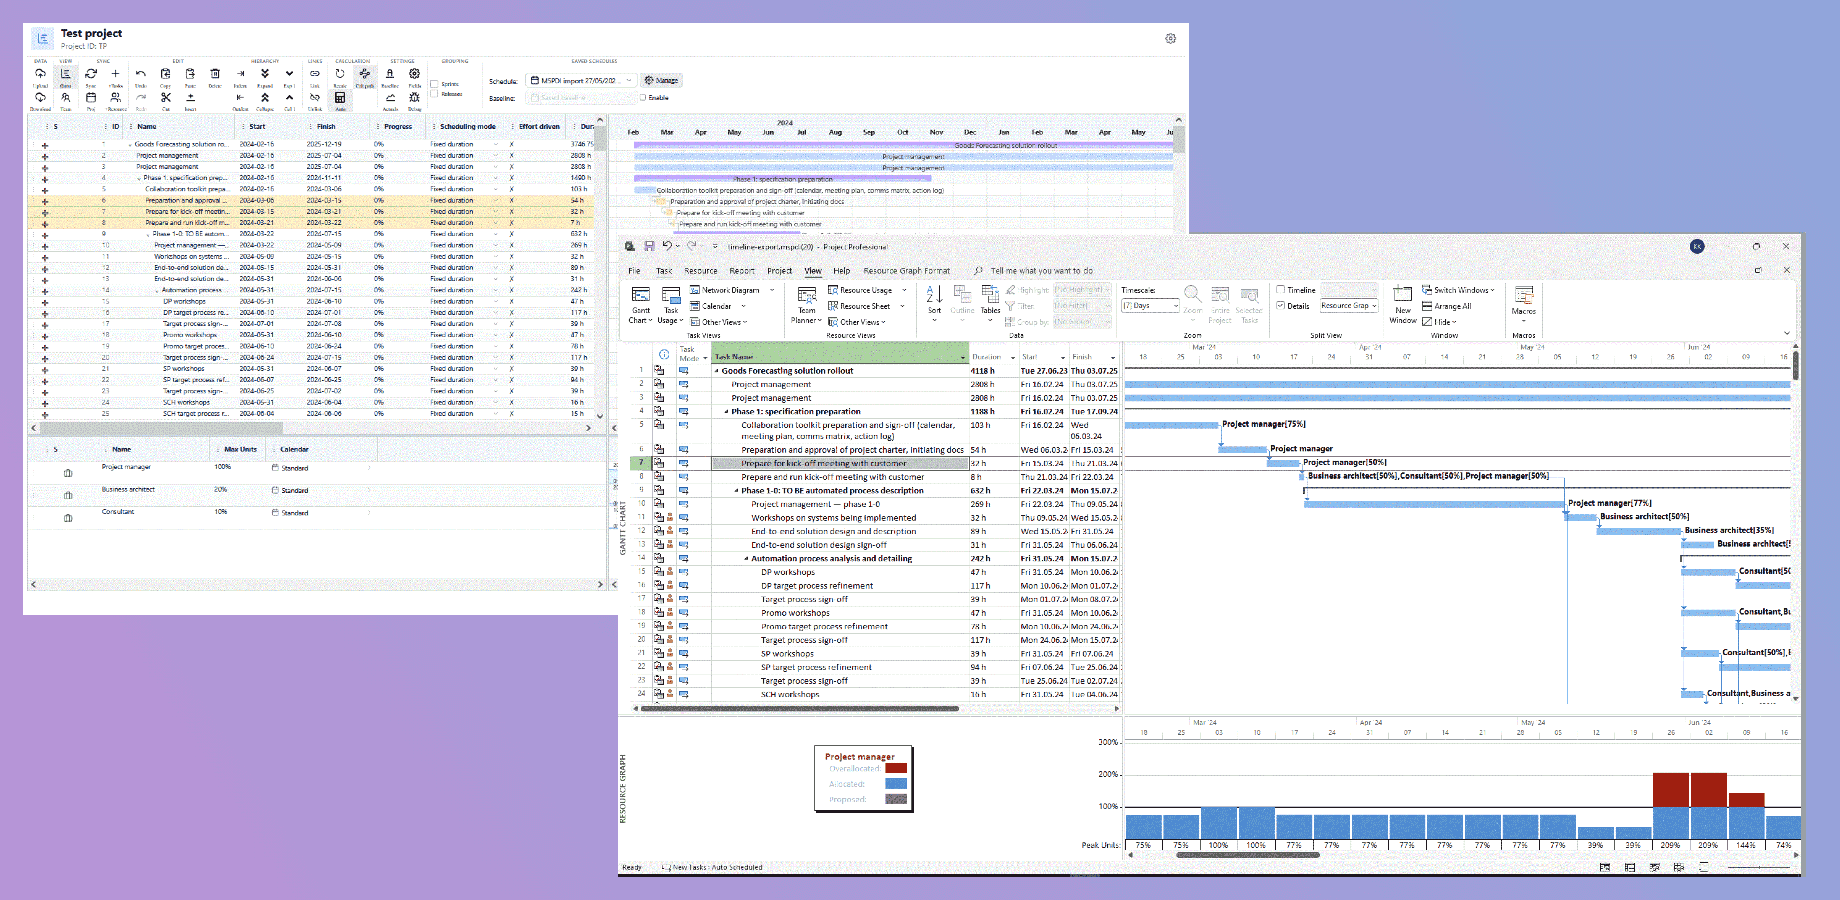Click horizontal scrollbar below the Project task table
This screenshot has width=1840, height=900.
point(800,708)
